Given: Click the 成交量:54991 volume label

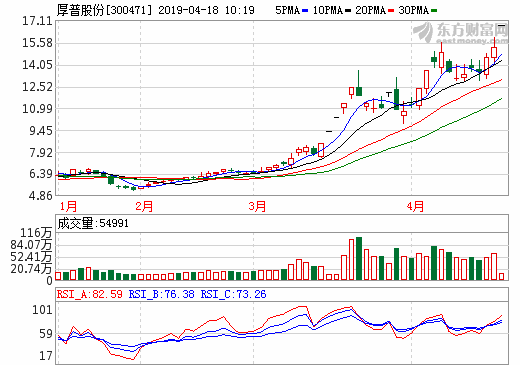Looking at the screenshot, I should pos(93,223).
